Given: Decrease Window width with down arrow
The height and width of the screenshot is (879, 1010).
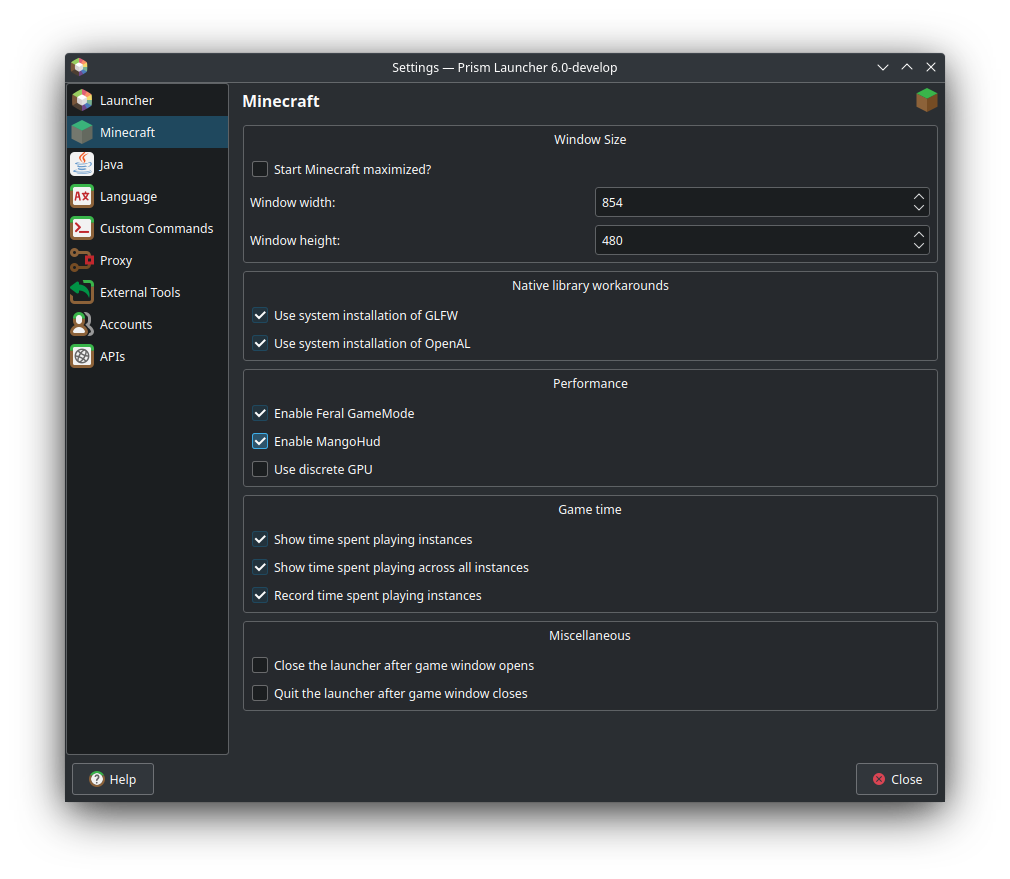Looking at the screenshot, I should [x=919, y=207].
